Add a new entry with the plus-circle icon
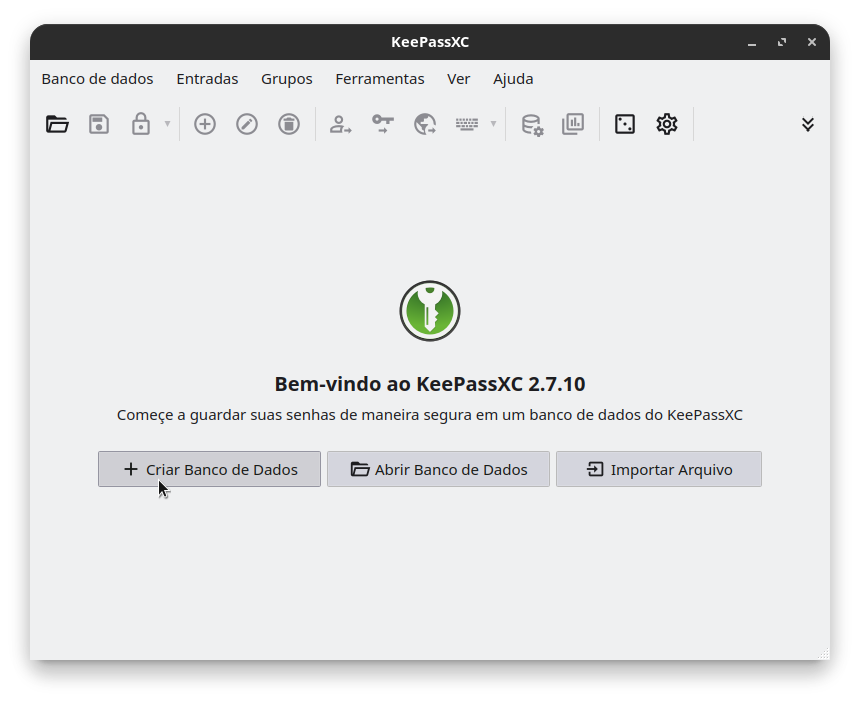This screenshot has height=701, width=860. click(x=205, y=125)
